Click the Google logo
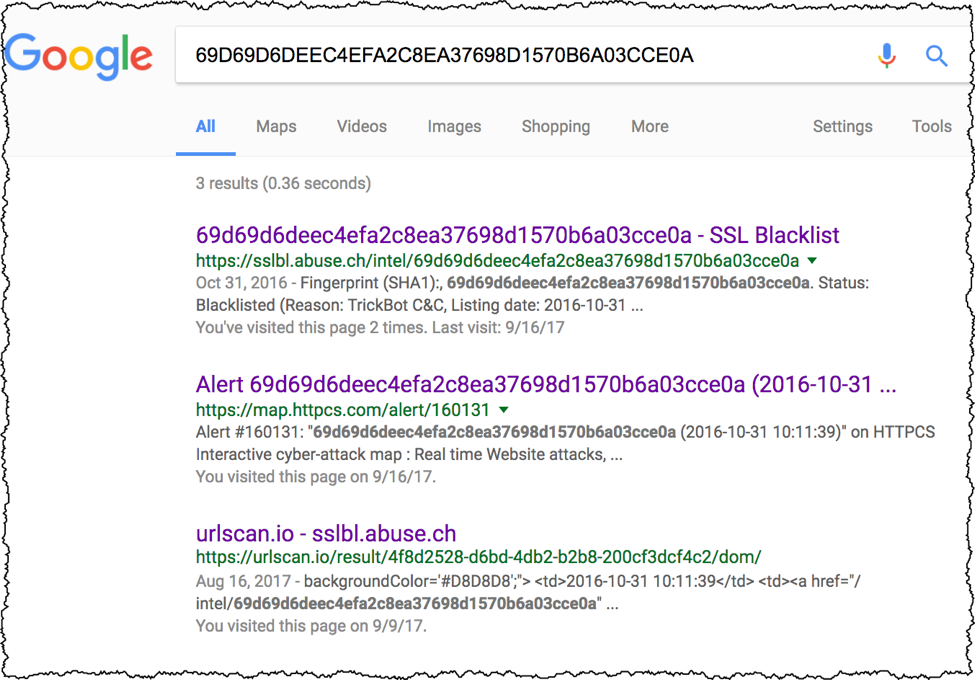975x680 pixels. point(79,56)
